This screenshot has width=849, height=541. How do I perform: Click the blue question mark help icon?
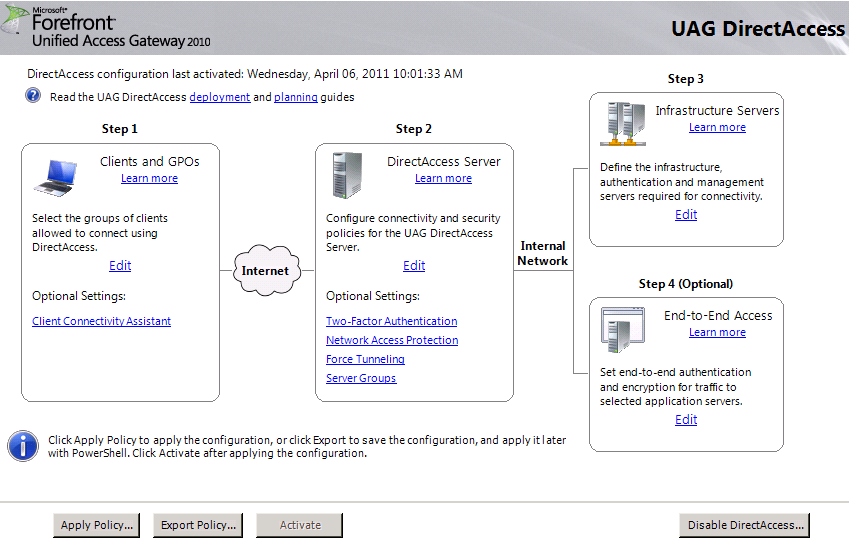pyautogui.click(x=33, y=96)
